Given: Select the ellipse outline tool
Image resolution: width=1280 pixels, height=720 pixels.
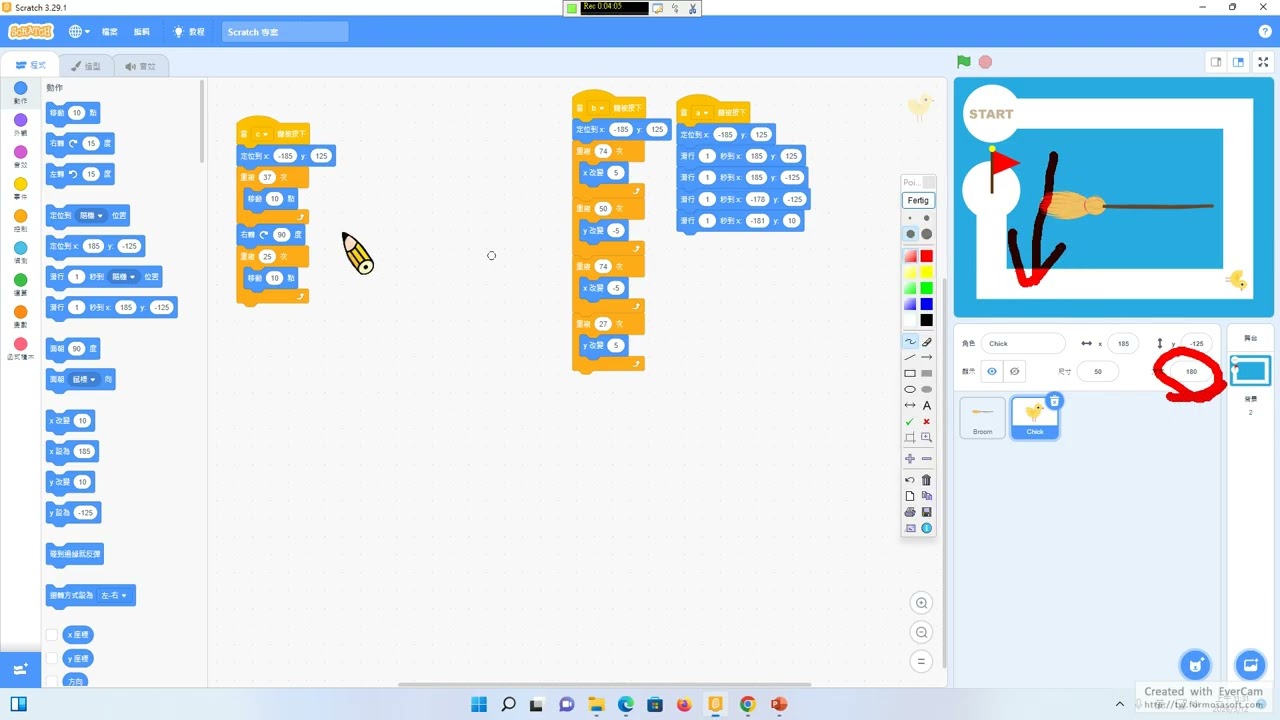Looking at the screenshot, I should pyautogui.click(x=910, y=389).
